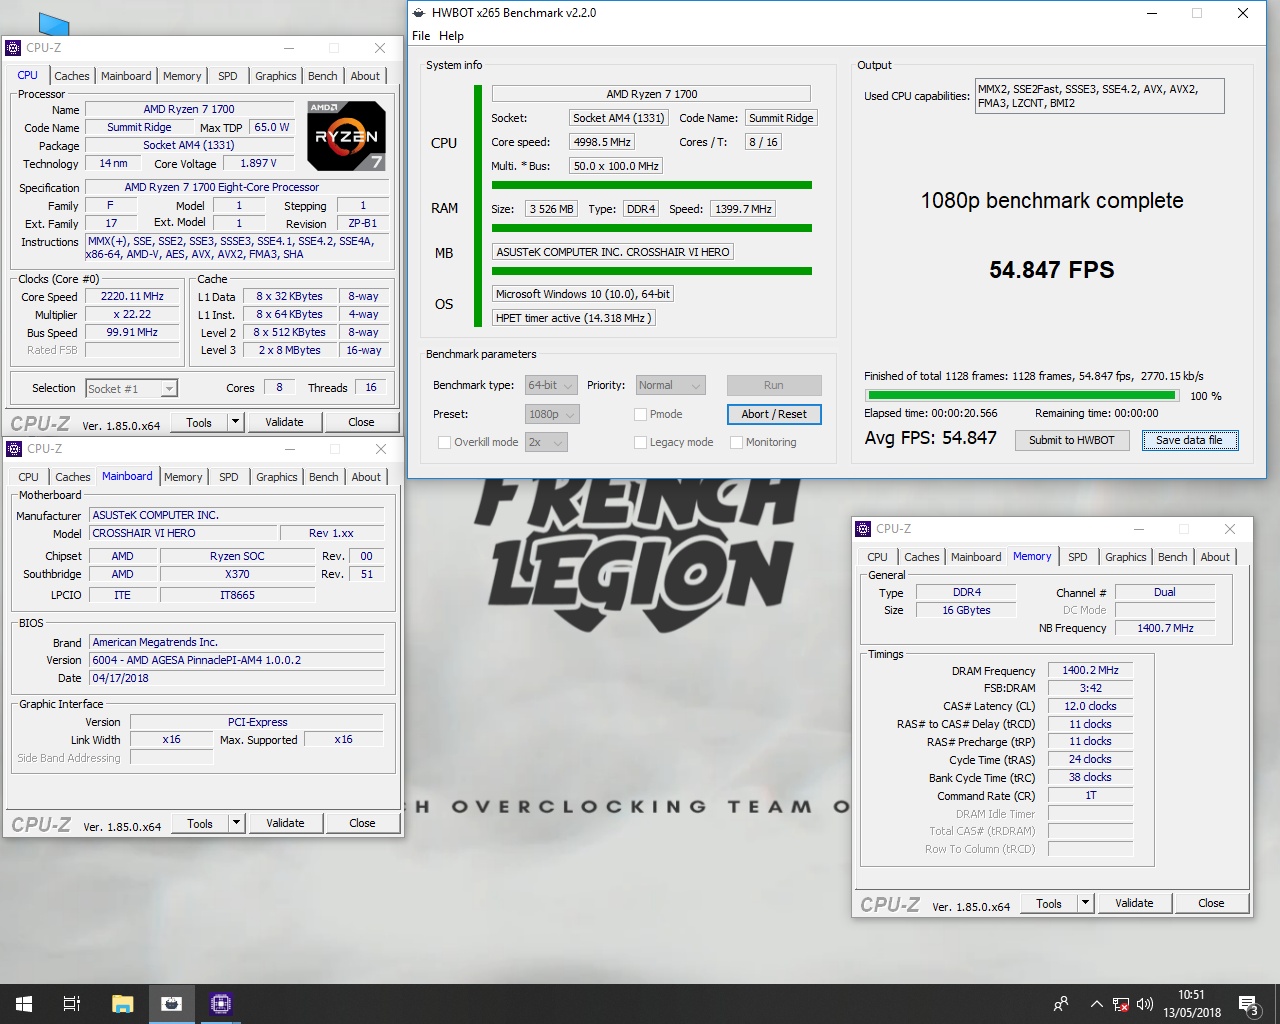Click CPU-Z icon in Memory window title bar
The width and height of the screenshot is (1280, 1024).
pyautogui.click(x=863, y=528)
